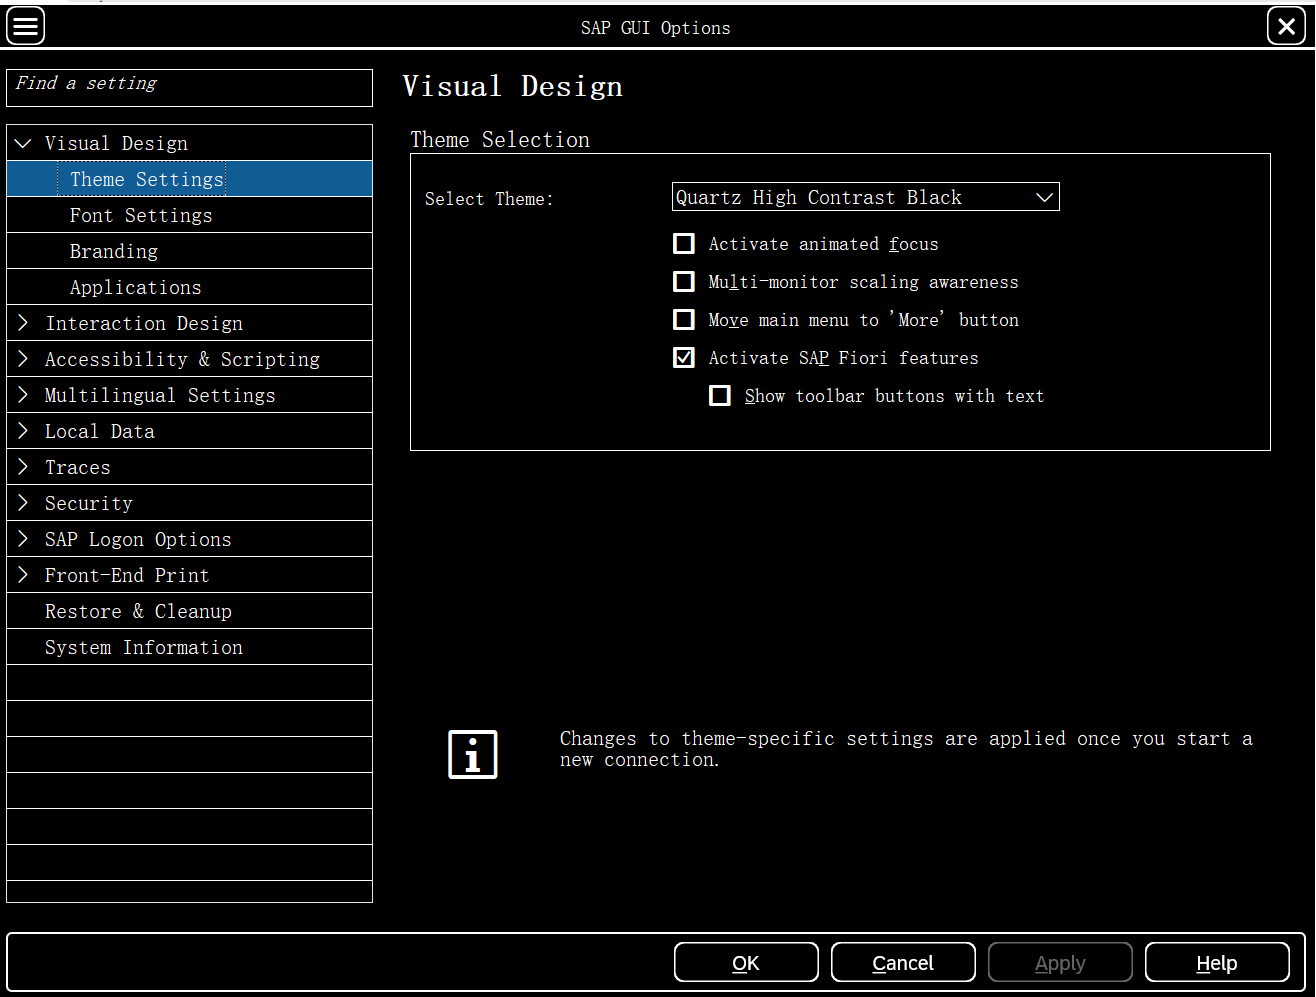Click the Find a setting search box
The height and width of the screenshot is (997, 1316).
[x=189, y=88]
